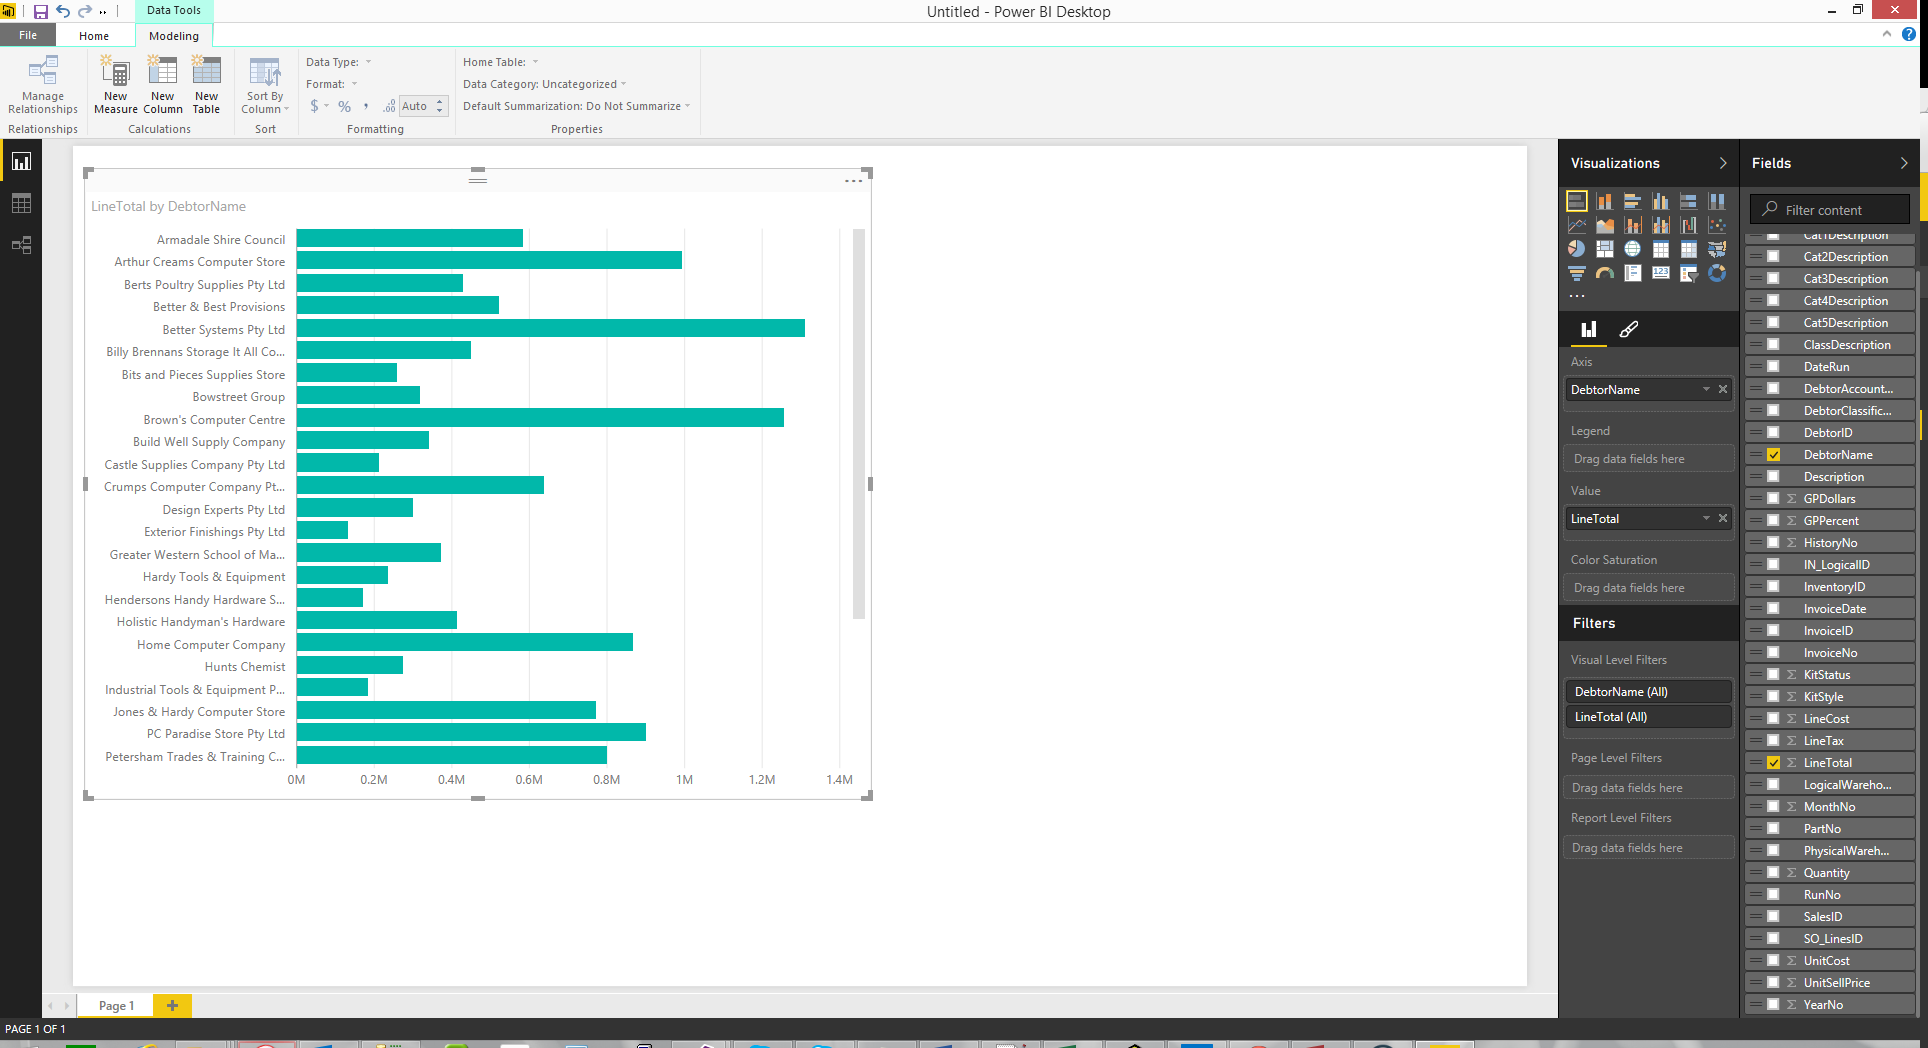
Task: Open the Format paintbrush pane
Action: tap(1629, 329)
